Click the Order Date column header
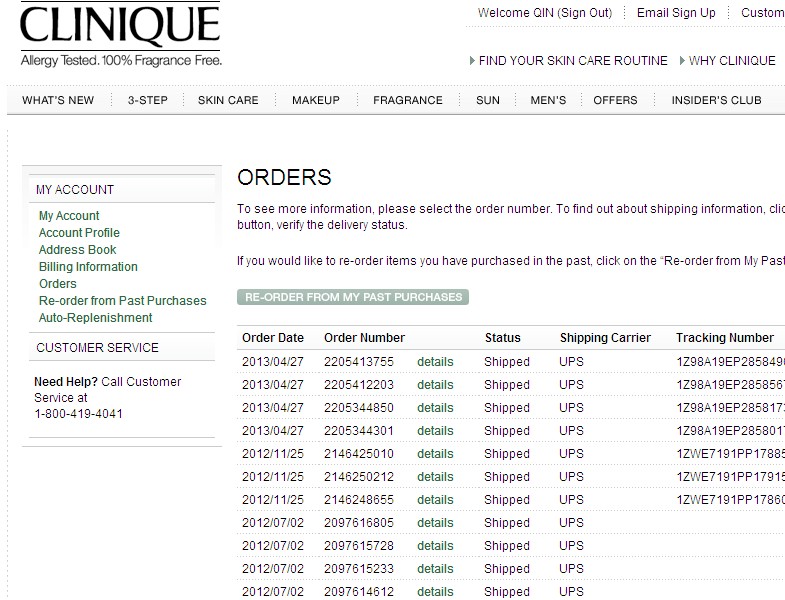The height and width of the screenshot is (600, 785). click(x=273, y=338)
